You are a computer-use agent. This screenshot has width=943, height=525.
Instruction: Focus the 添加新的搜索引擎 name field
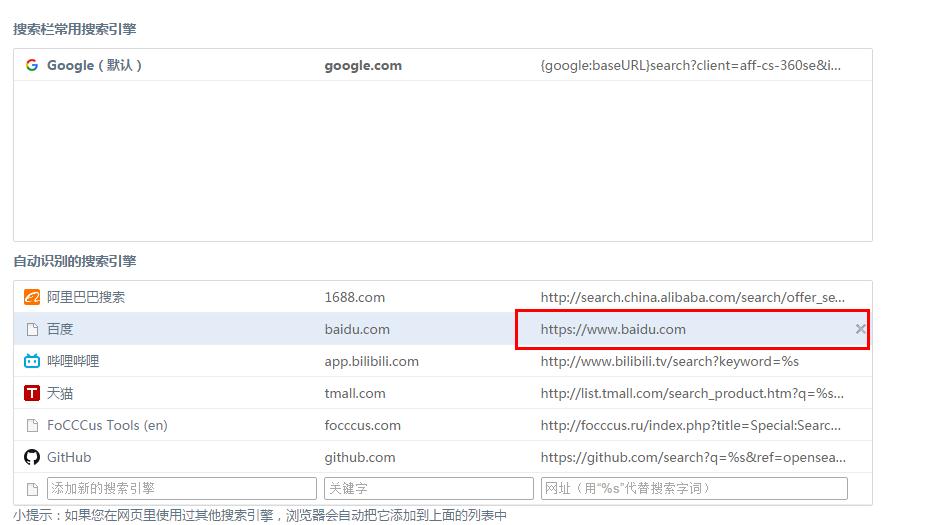tap(182, 488)
